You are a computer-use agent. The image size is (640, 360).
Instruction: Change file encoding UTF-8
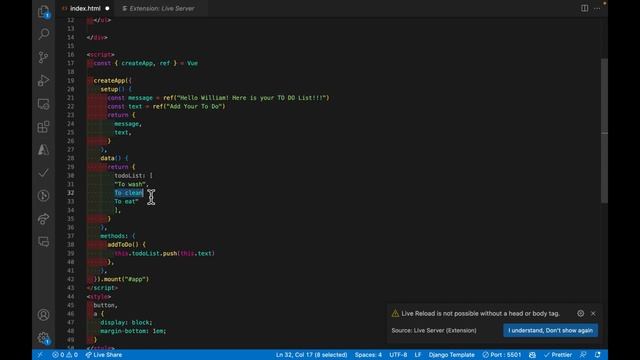coord(398,355)
